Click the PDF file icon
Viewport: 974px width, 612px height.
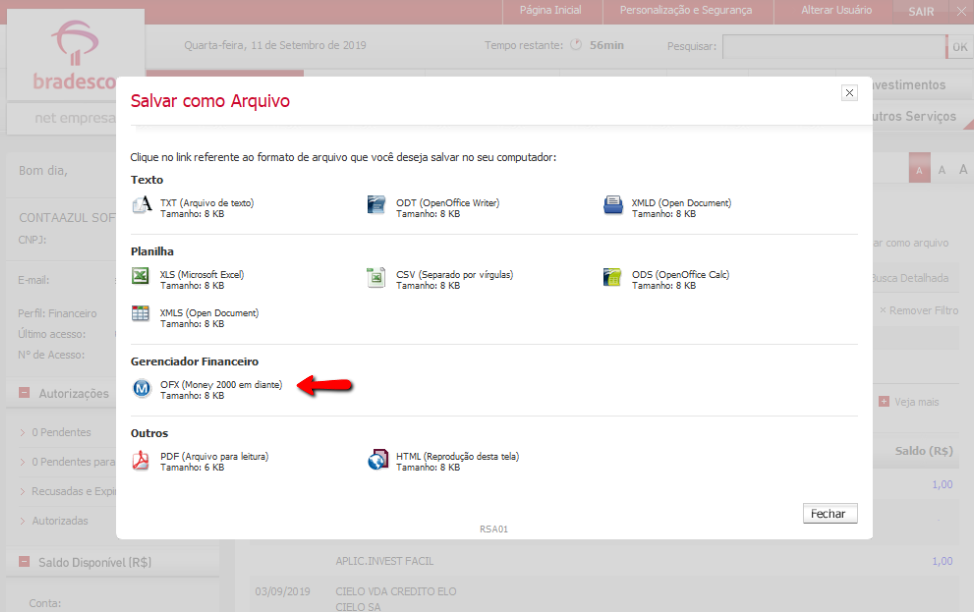pyautogui.click(x=140, y=460)
